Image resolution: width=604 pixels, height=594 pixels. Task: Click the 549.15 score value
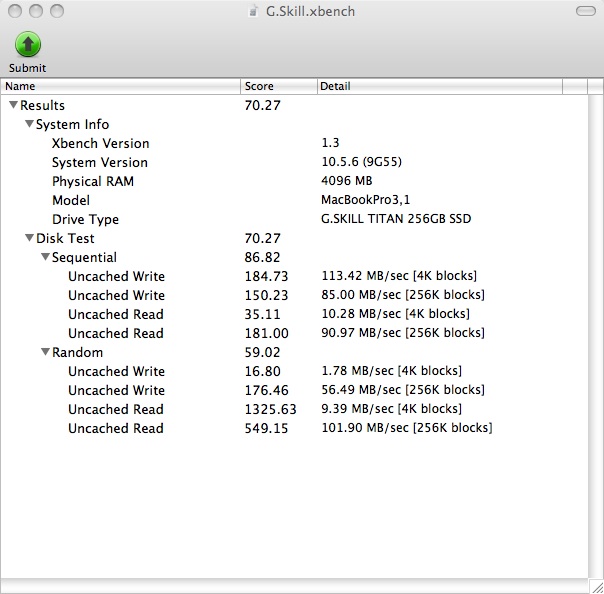pos(267,428)
